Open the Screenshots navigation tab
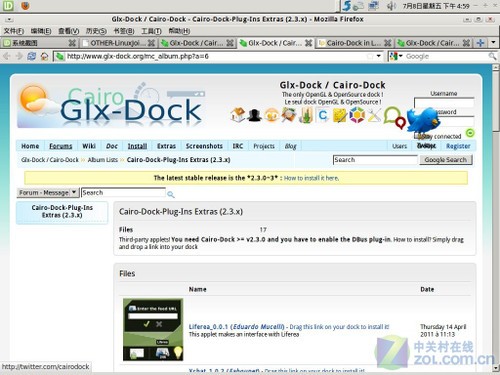 point(204,146)
